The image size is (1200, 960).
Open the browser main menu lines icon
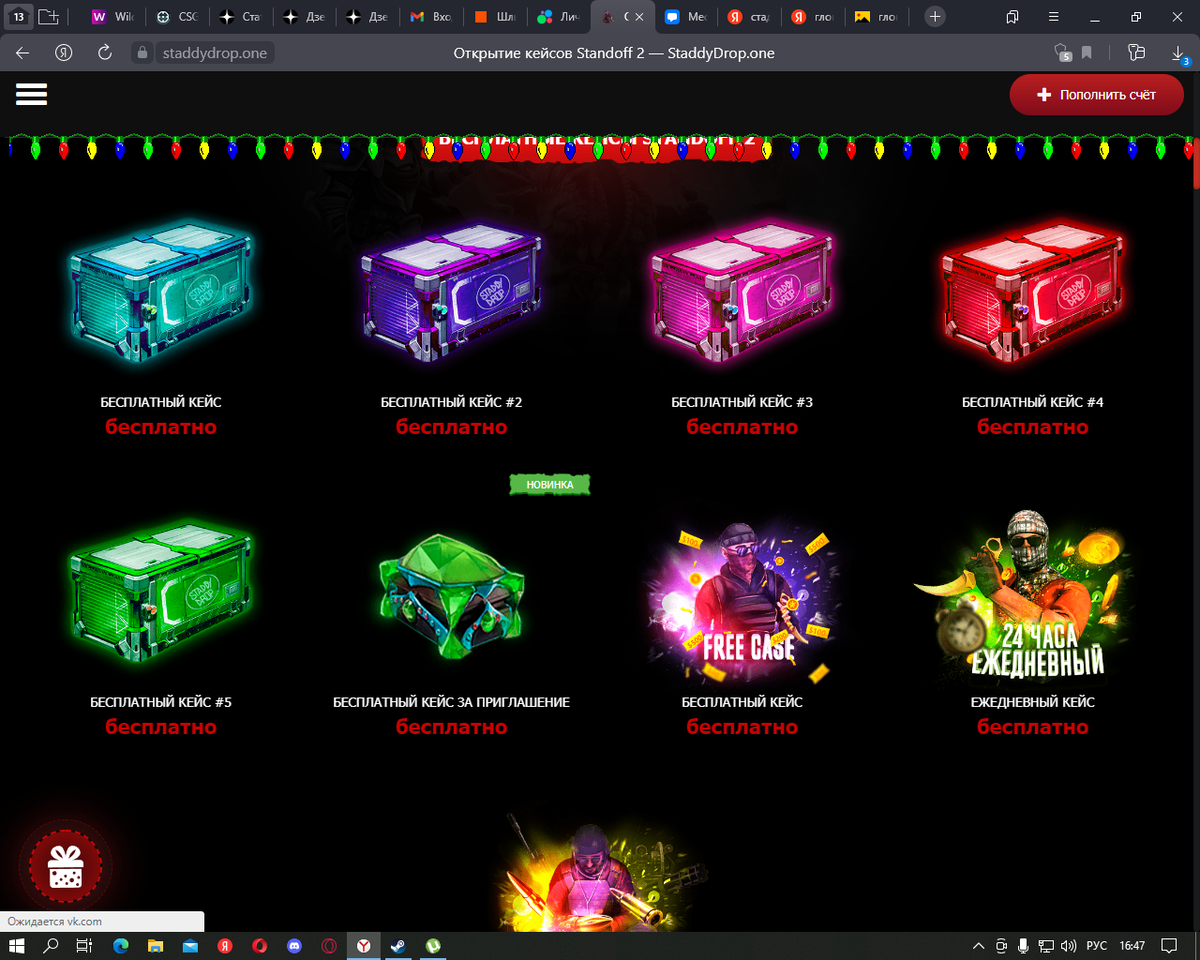tap(1052, 17)
